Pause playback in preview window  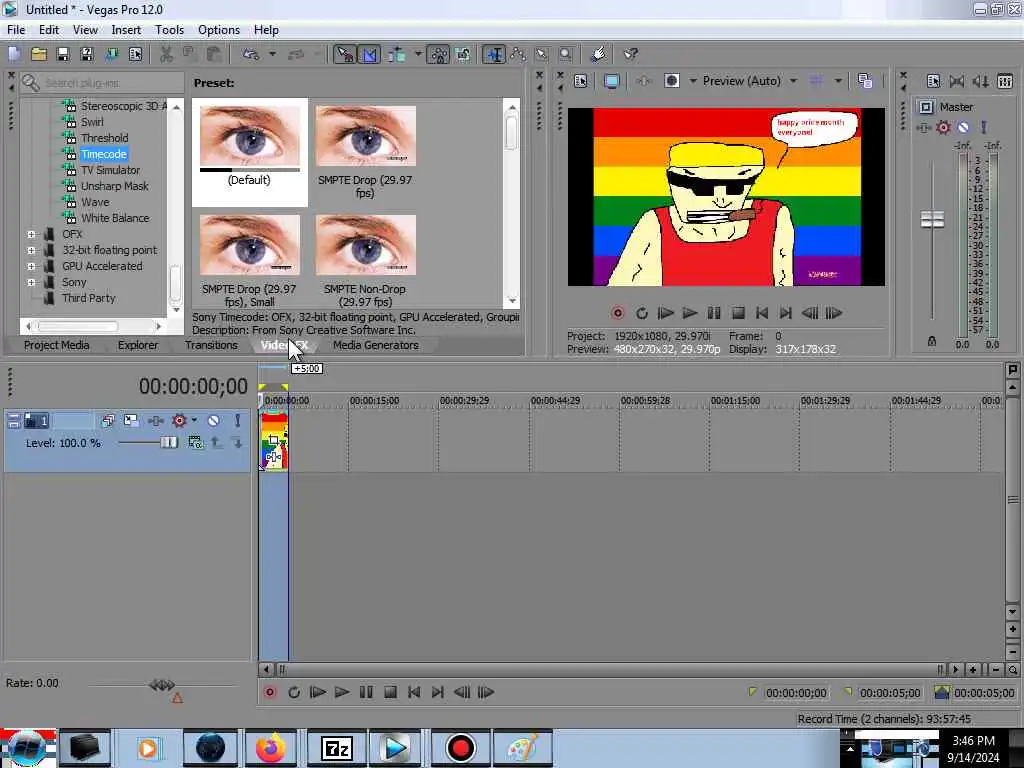click(x=714, y=313)
